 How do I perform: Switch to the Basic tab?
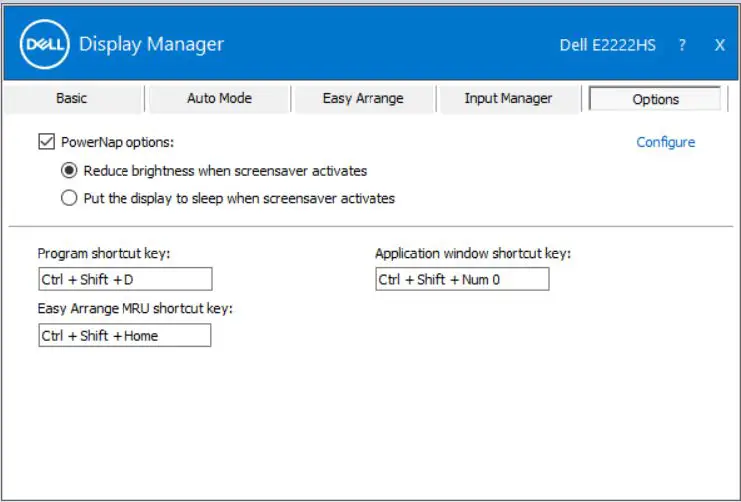coord(71,98)
